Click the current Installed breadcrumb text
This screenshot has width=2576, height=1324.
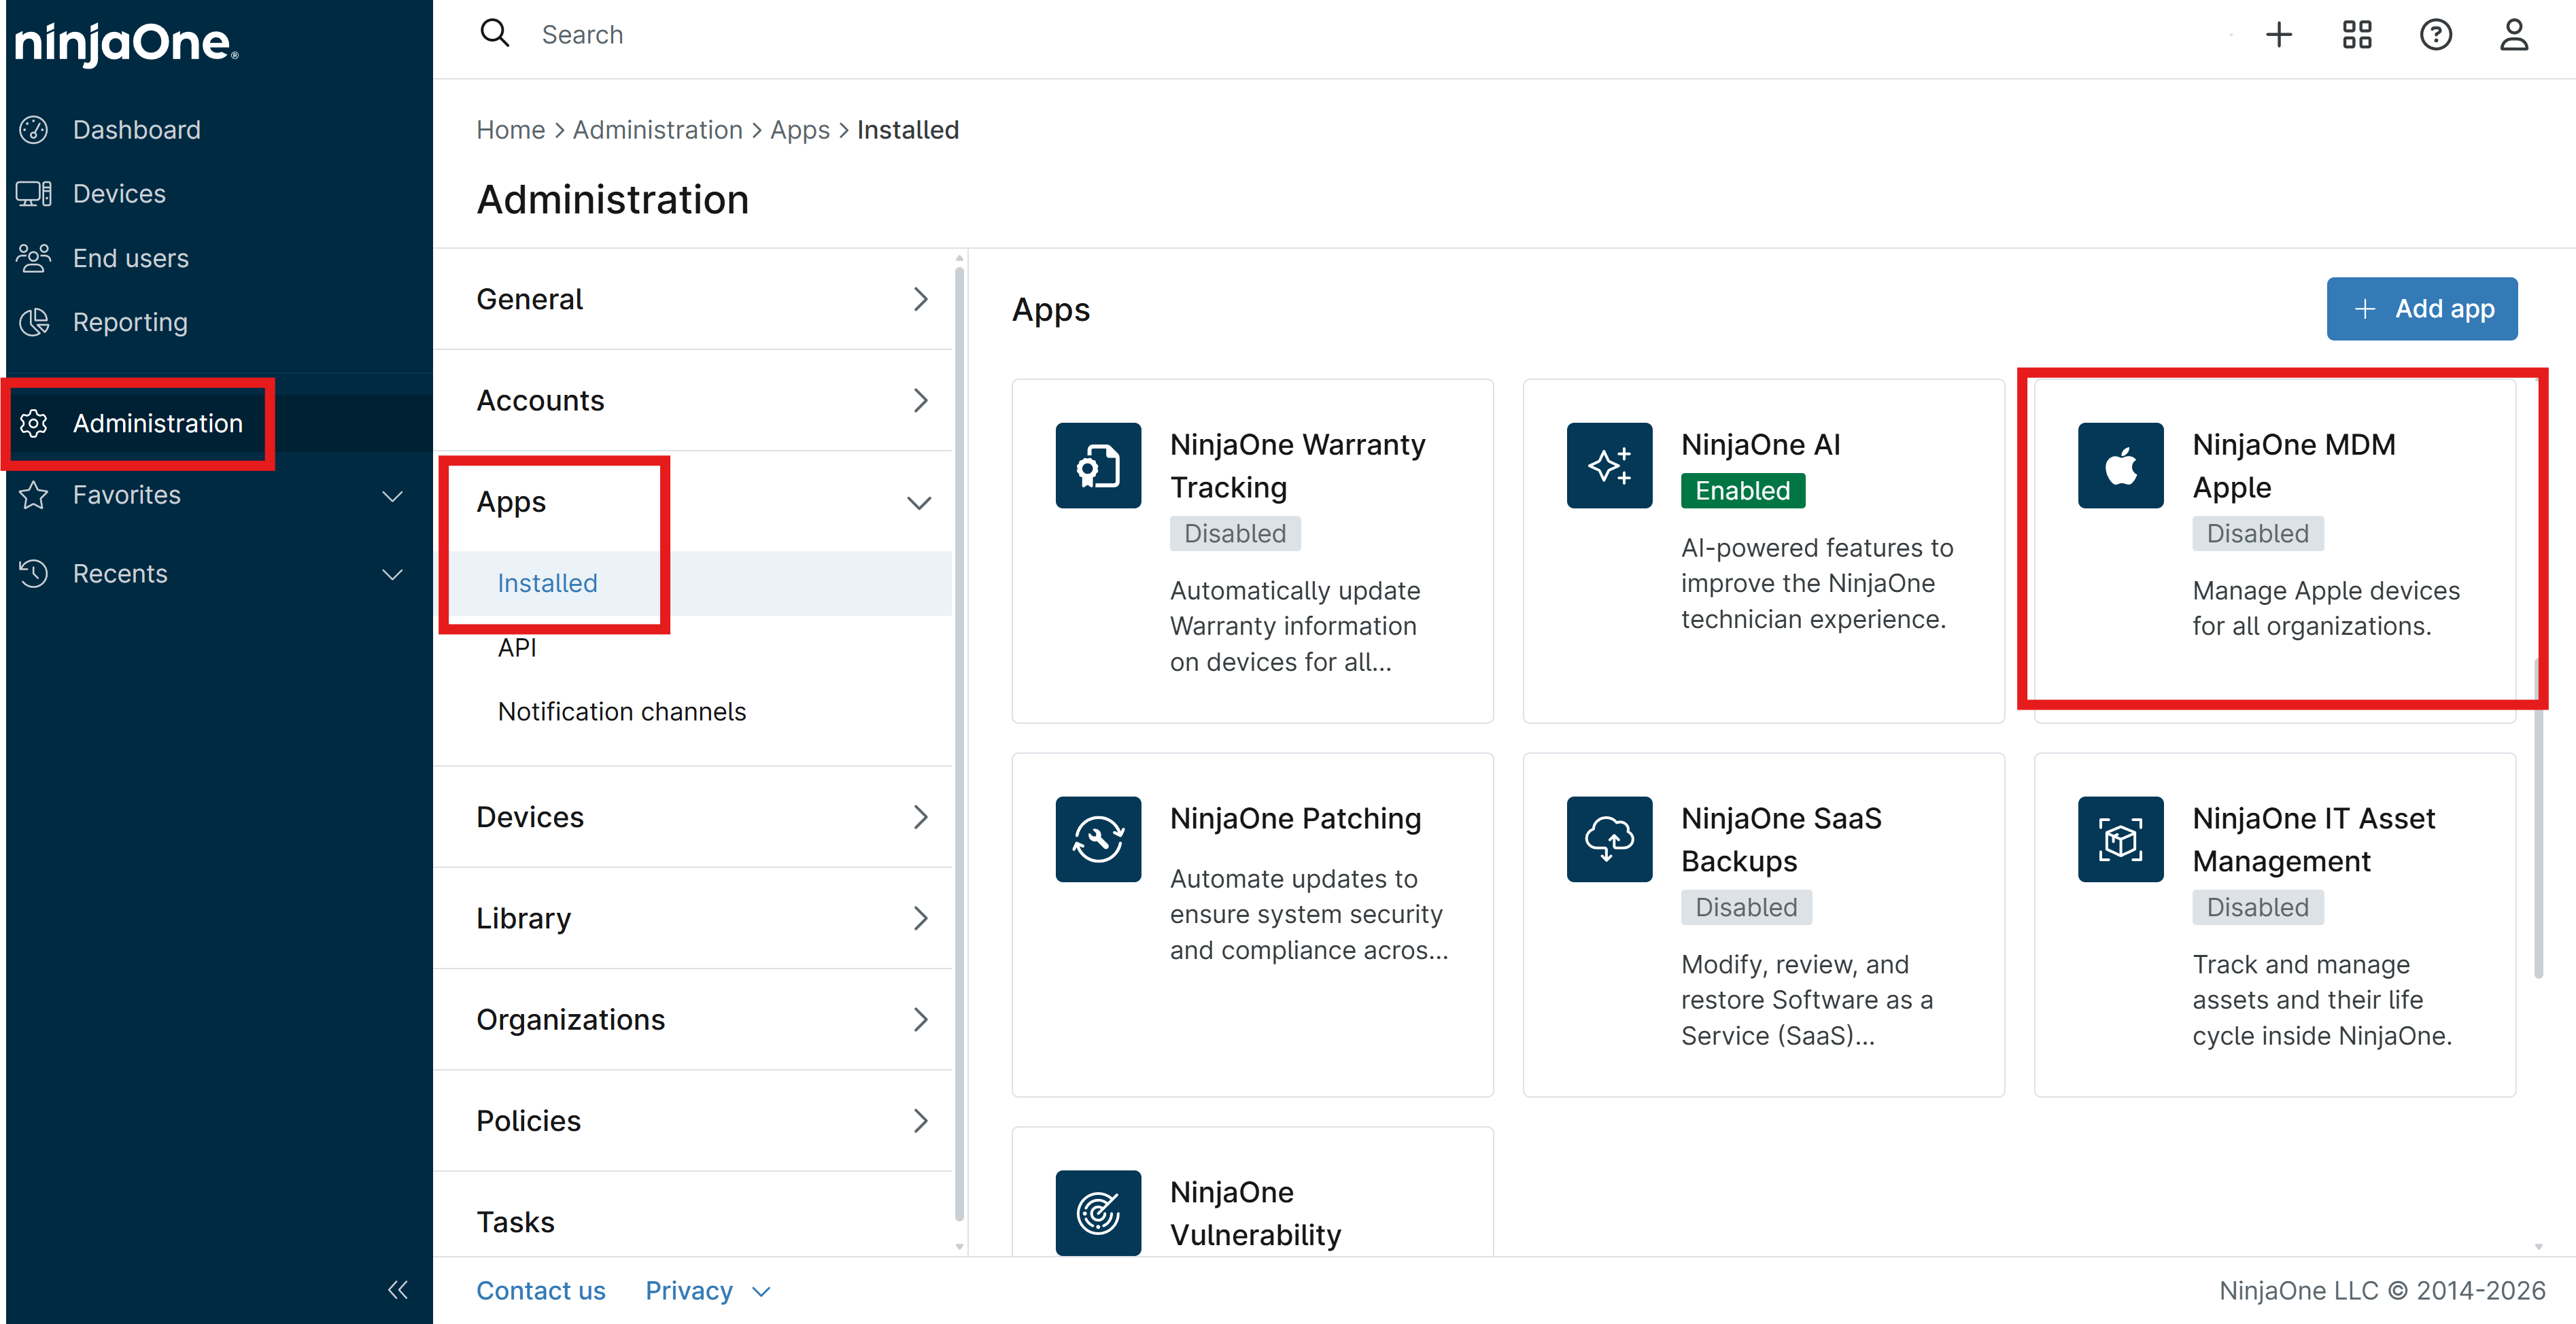click(908, 130)
